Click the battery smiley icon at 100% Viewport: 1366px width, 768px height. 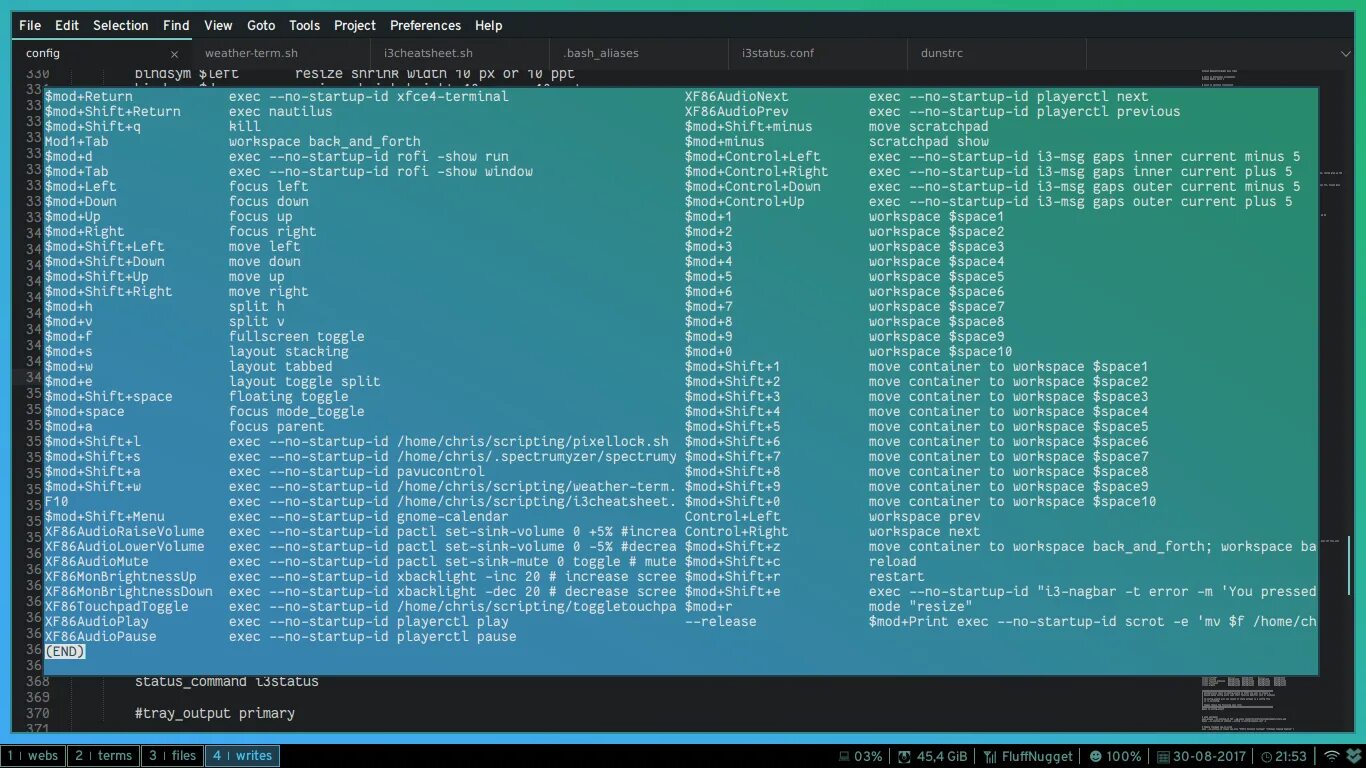pos(1096,756)
